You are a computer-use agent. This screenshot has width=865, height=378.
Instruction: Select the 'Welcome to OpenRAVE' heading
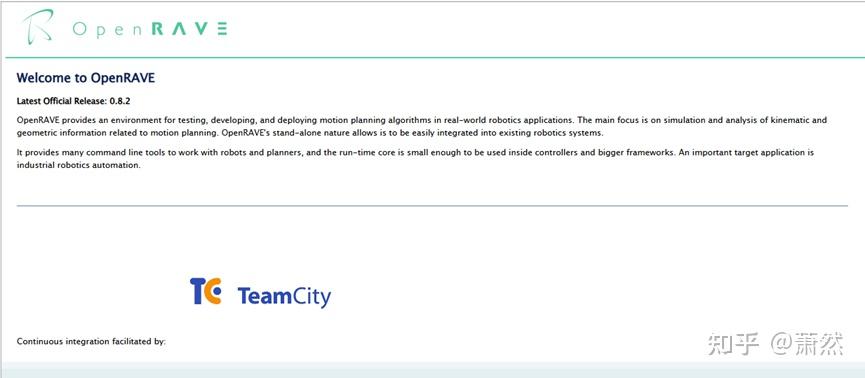point(86,78)
